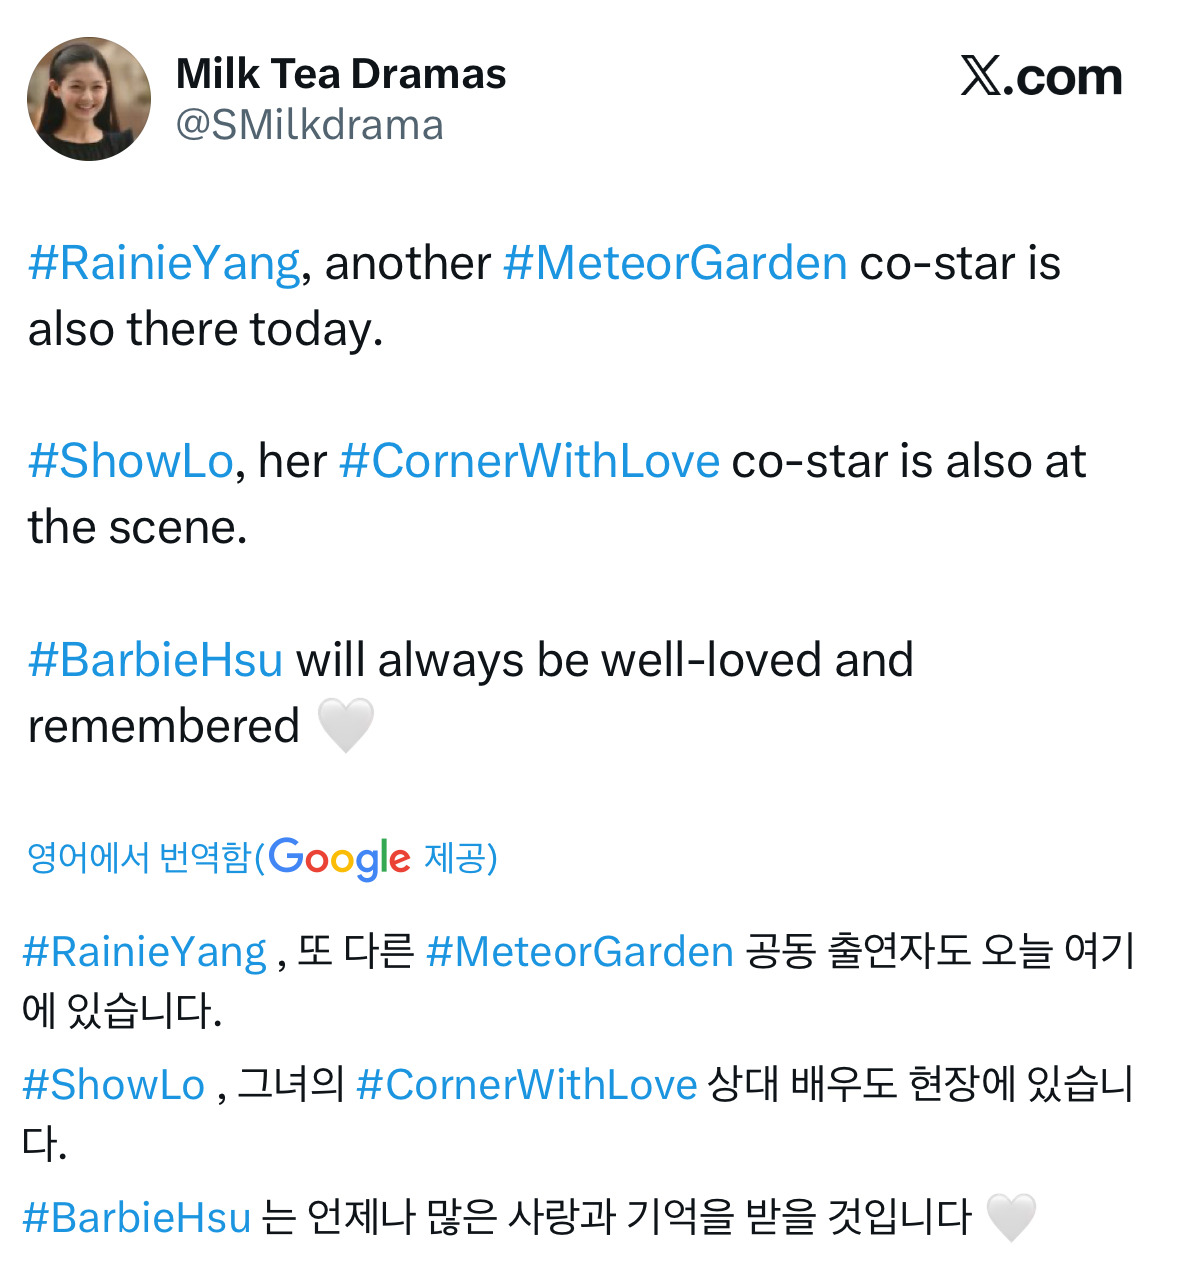Open the Milk Tea Dramas display name

click(x=341, y=74)
